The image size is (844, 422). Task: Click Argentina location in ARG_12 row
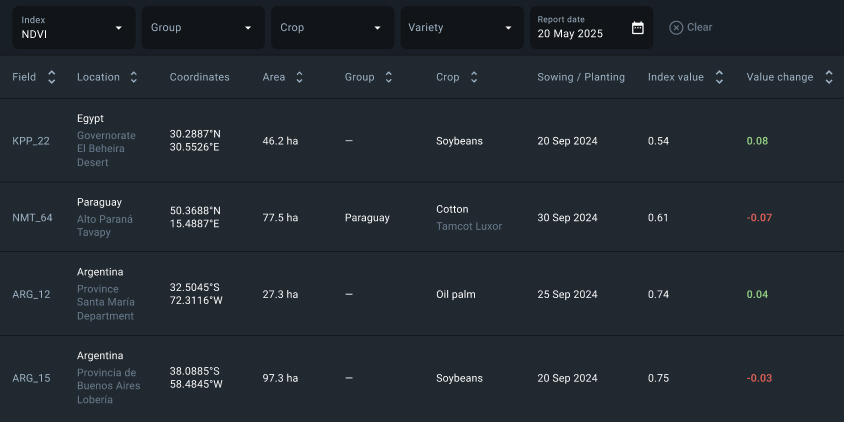(100, 272)
